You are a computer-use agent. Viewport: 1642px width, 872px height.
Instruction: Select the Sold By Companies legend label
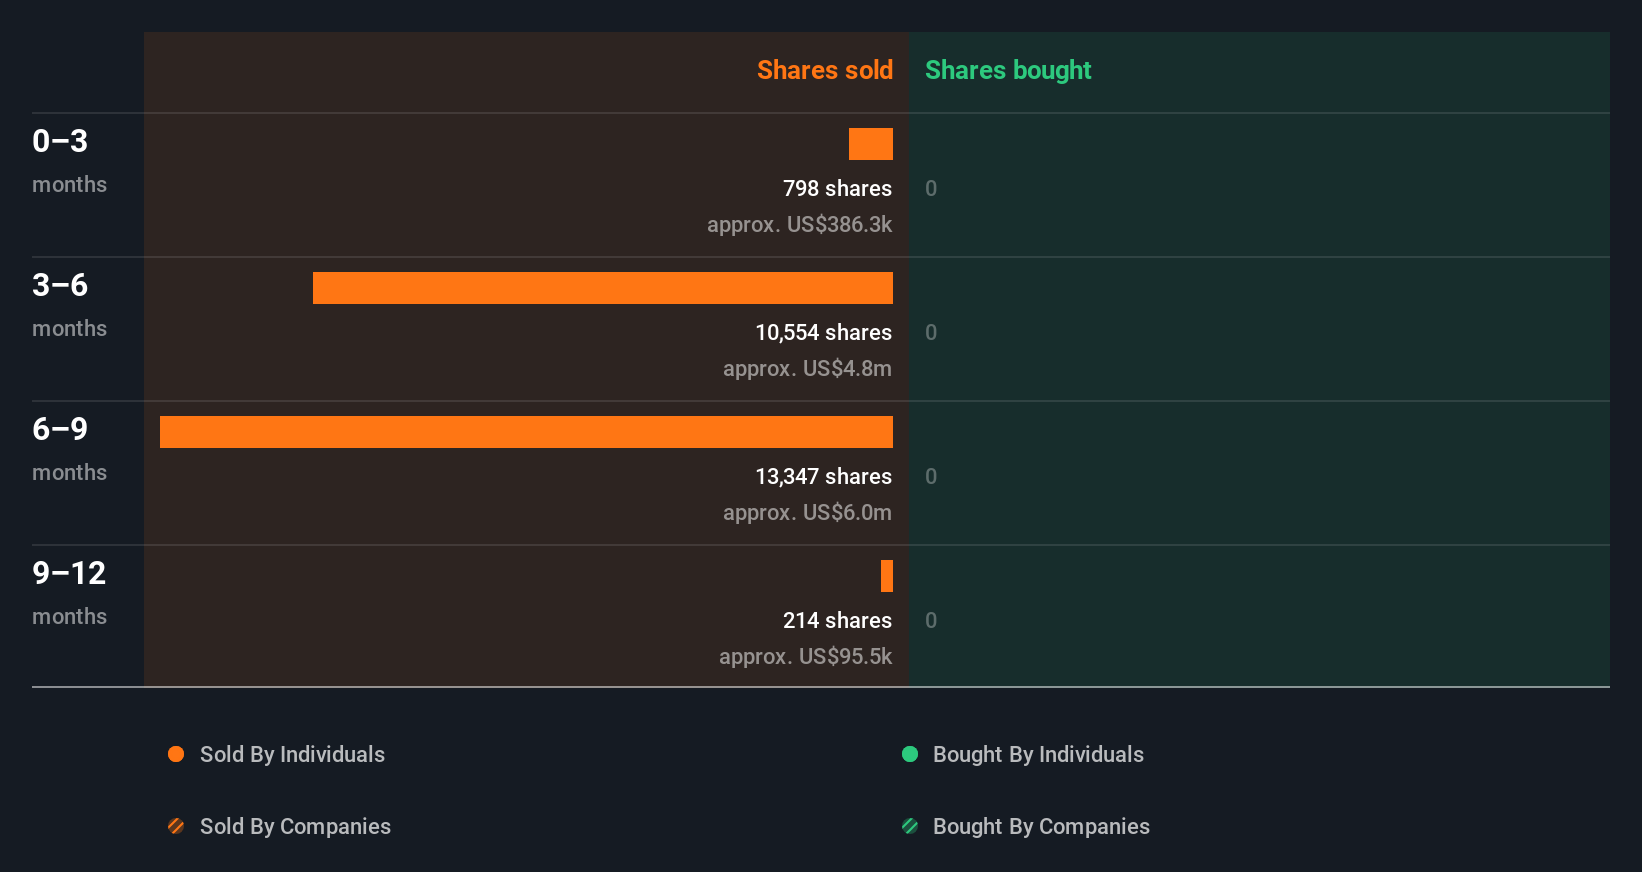(295, 826)
